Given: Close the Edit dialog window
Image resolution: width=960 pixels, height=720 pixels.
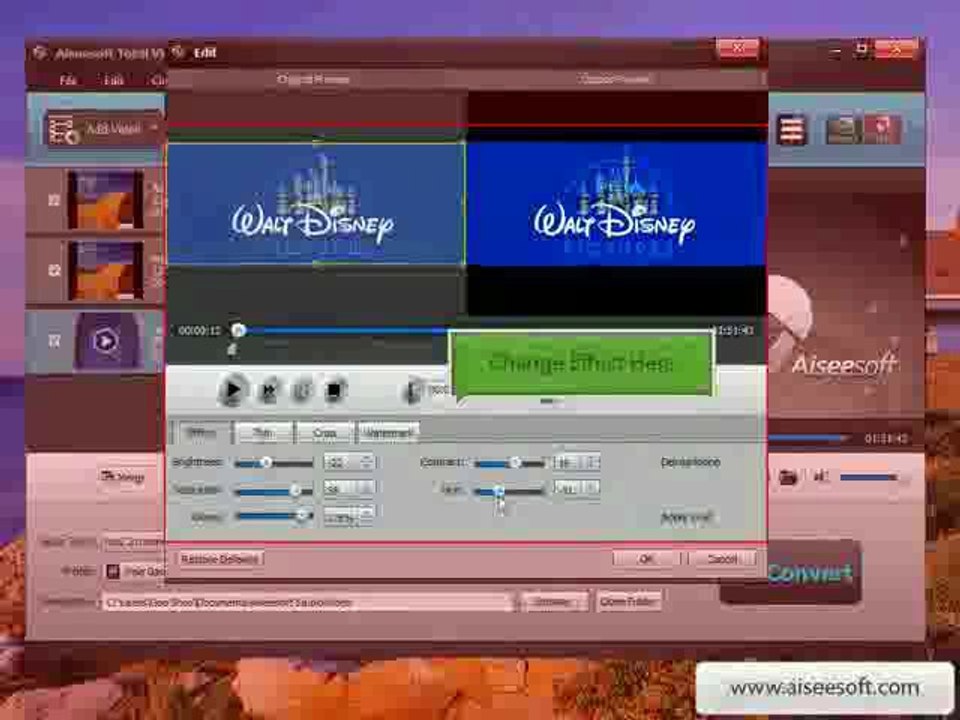Looking at the screenshot, I should tap(738, 48).
